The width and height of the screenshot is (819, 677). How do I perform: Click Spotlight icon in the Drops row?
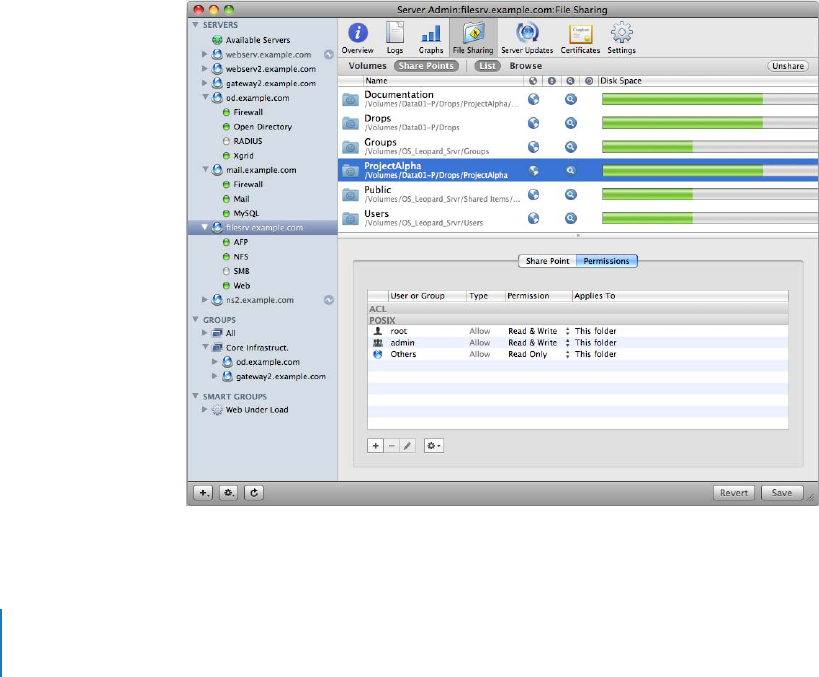pyautogui.click(x=571, y=123)
